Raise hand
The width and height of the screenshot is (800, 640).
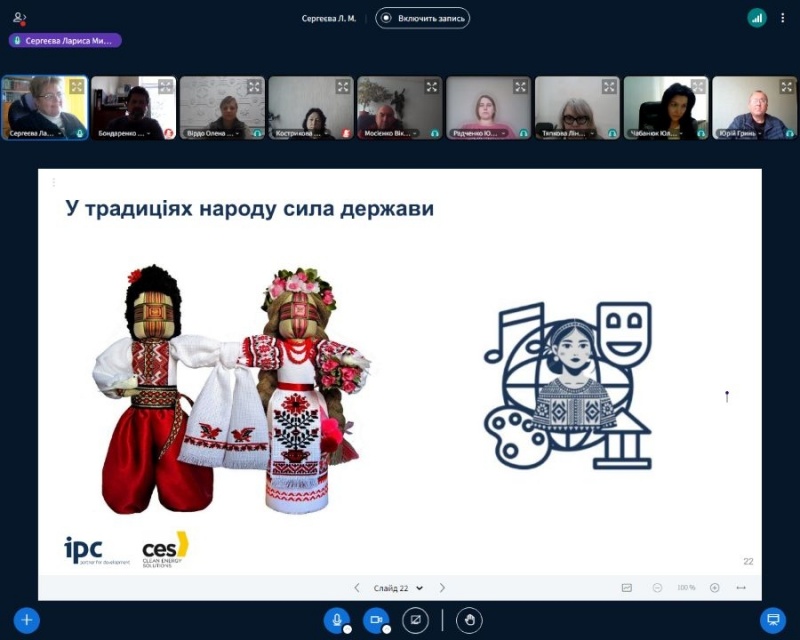point(469,620)
